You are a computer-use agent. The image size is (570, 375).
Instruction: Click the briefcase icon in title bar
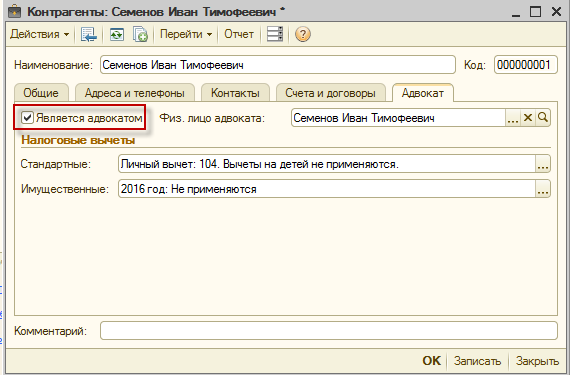(15, 11)
